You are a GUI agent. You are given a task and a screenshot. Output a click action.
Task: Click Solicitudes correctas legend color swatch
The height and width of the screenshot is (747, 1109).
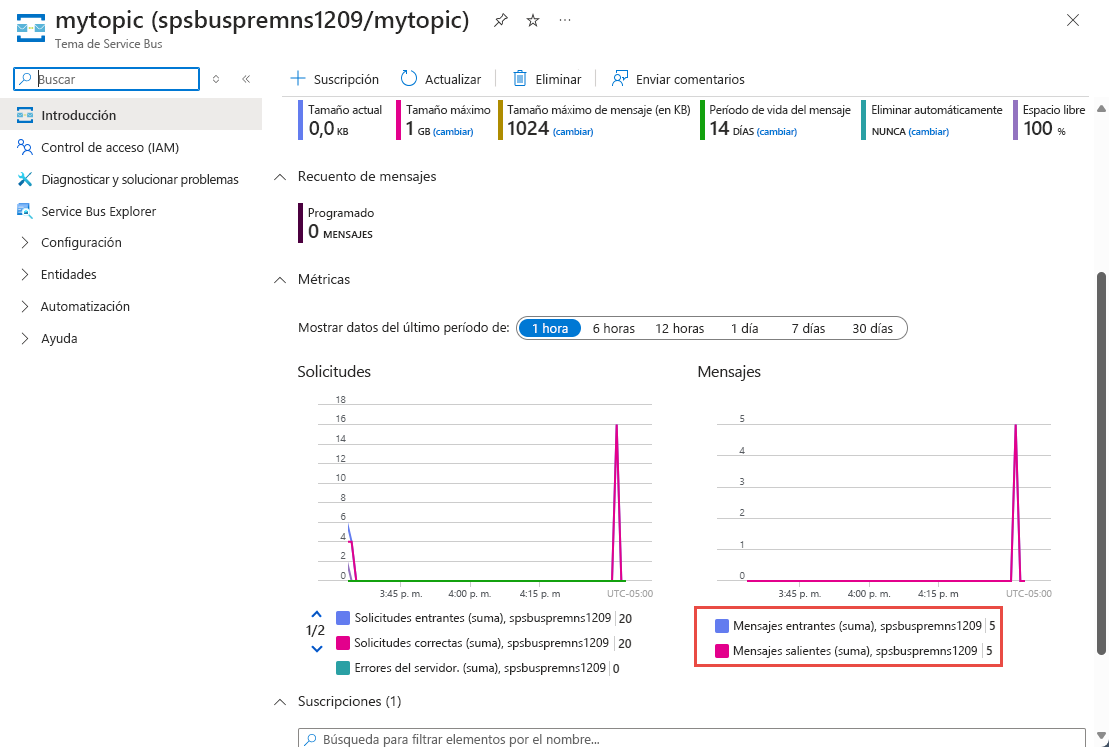(343, 643)
